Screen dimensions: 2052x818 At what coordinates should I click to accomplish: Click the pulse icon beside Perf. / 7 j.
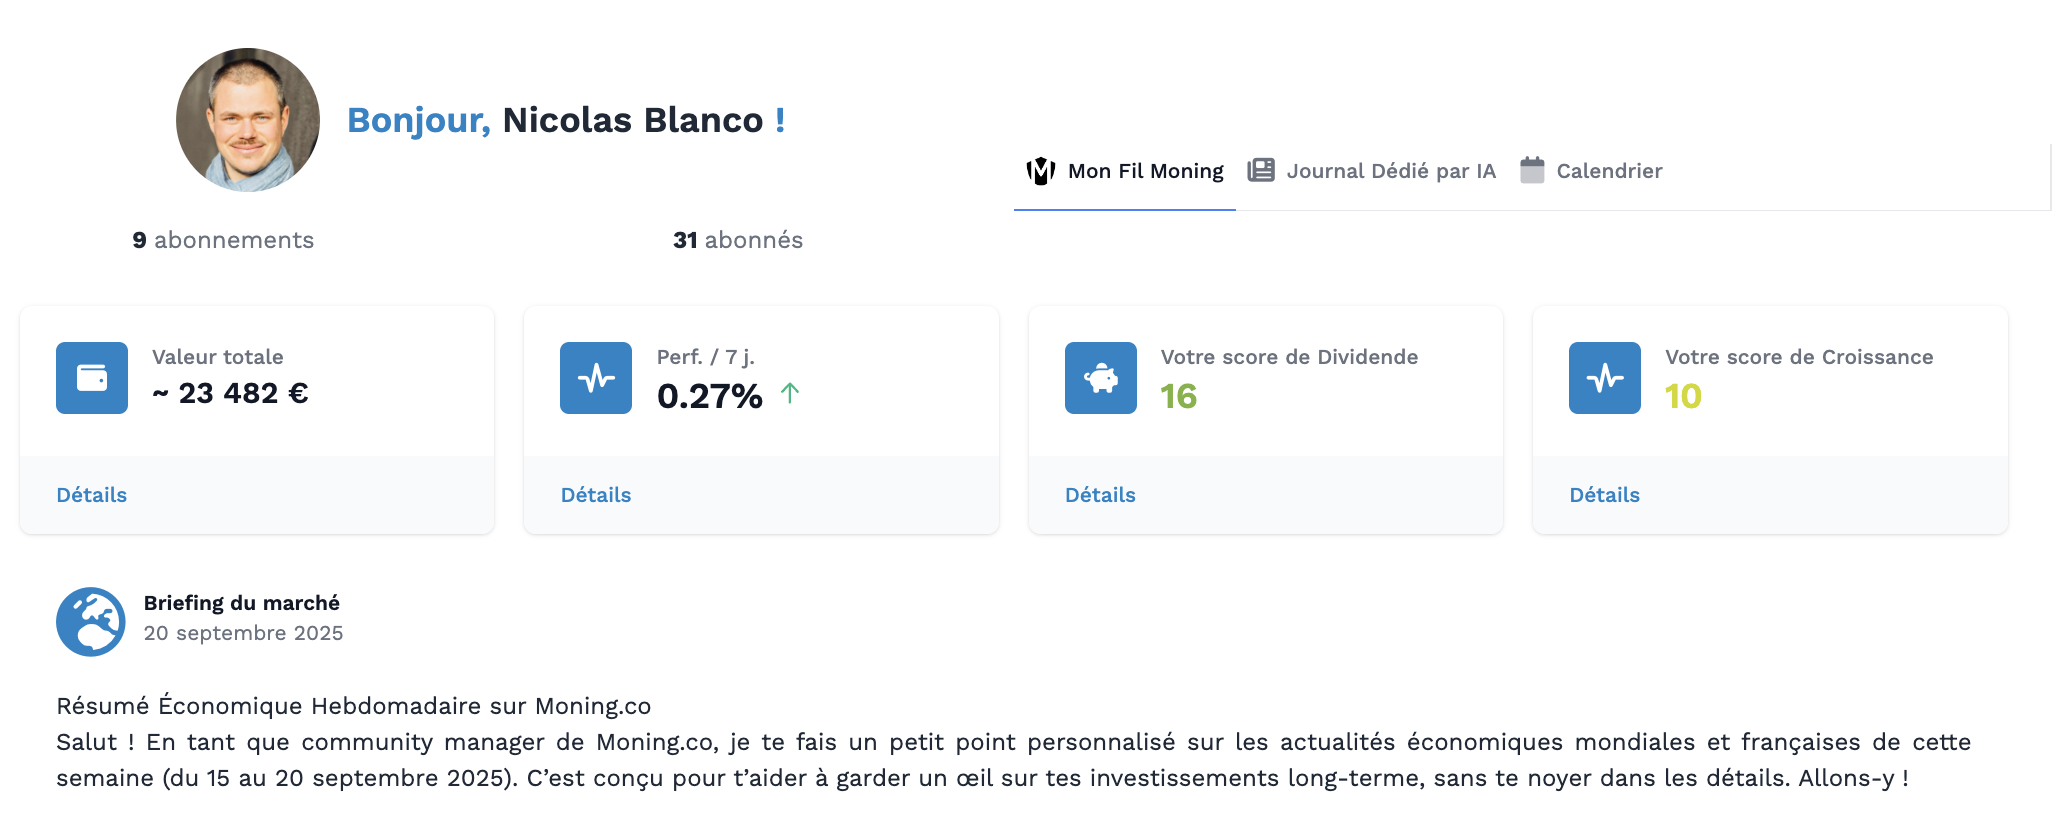point(596,378)
